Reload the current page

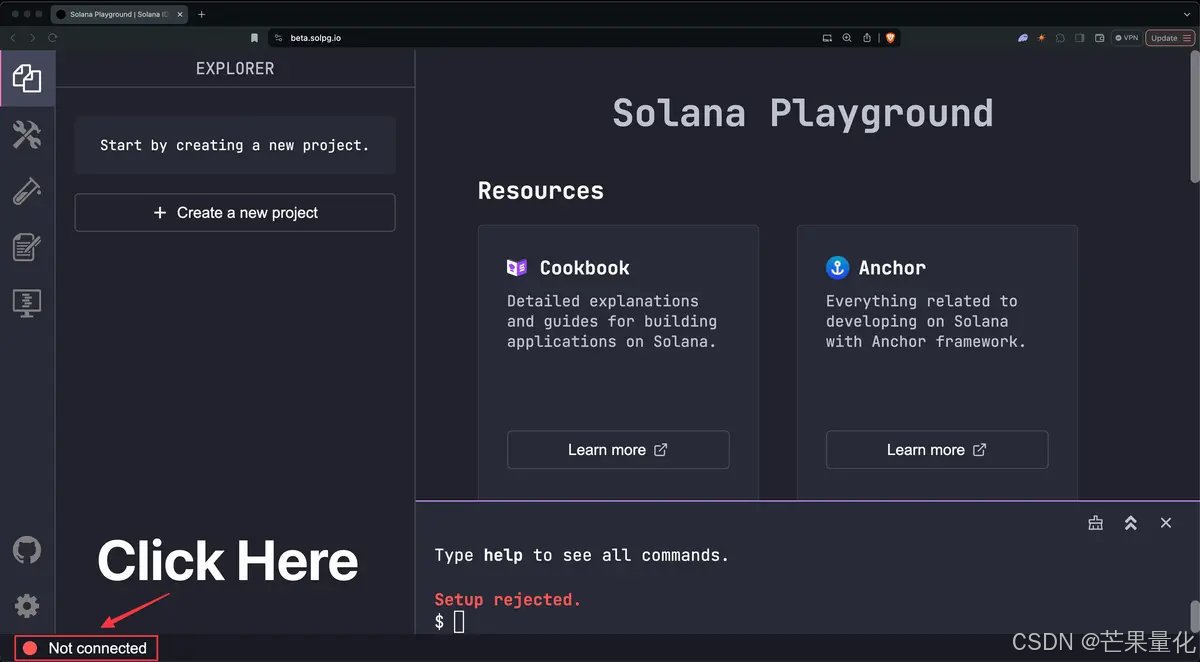[52, 38]
